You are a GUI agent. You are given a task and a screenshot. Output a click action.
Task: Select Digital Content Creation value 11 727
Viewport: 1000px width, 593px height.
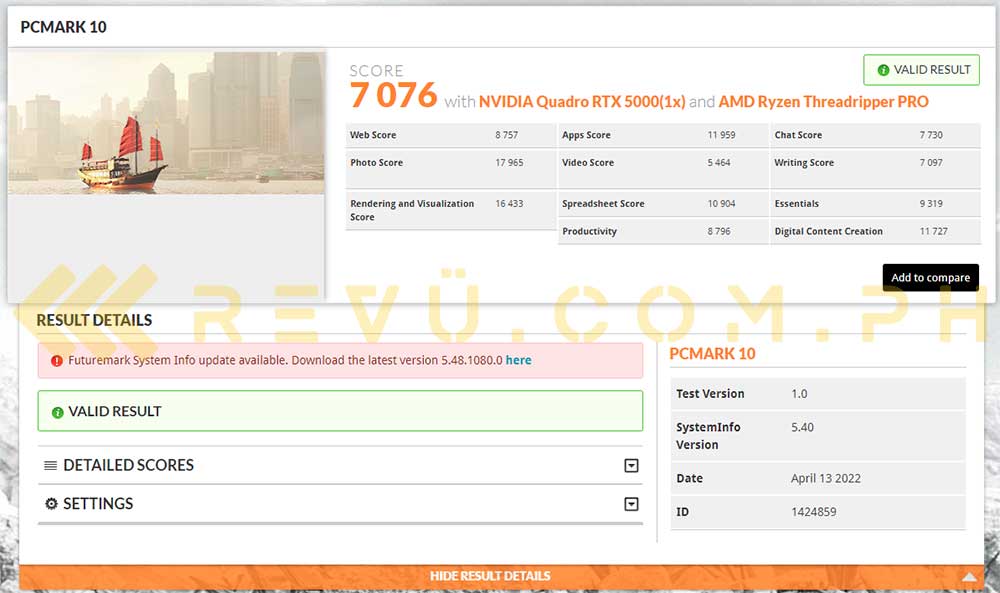coord(934,231)
